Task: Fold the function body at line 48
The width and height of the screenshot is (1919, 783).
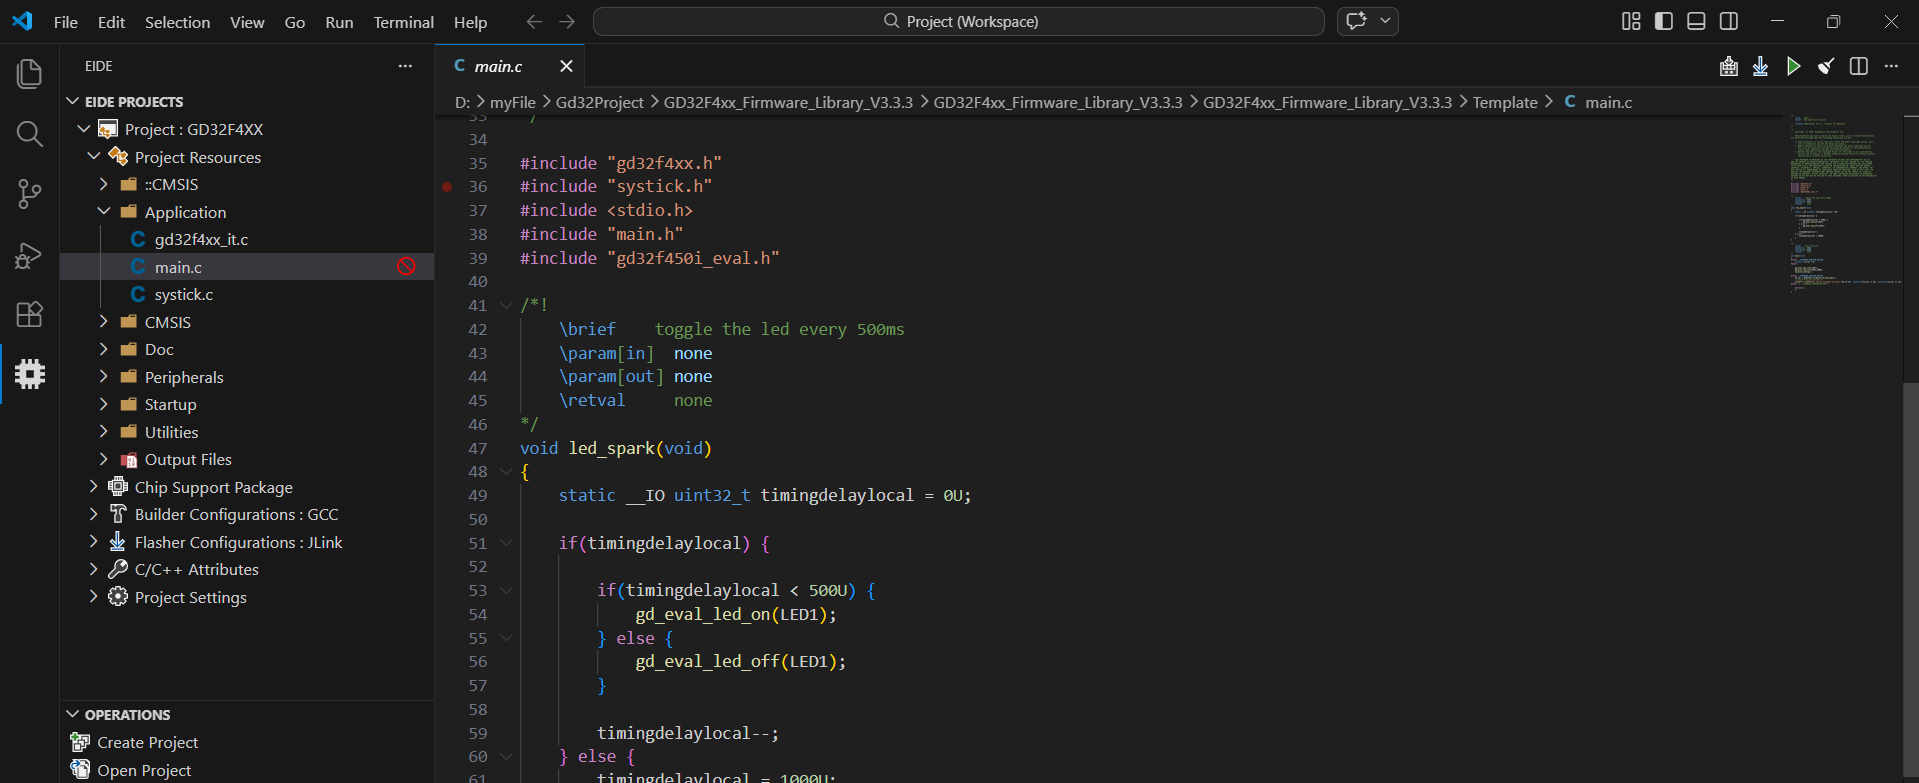Action: coord(506,471)
